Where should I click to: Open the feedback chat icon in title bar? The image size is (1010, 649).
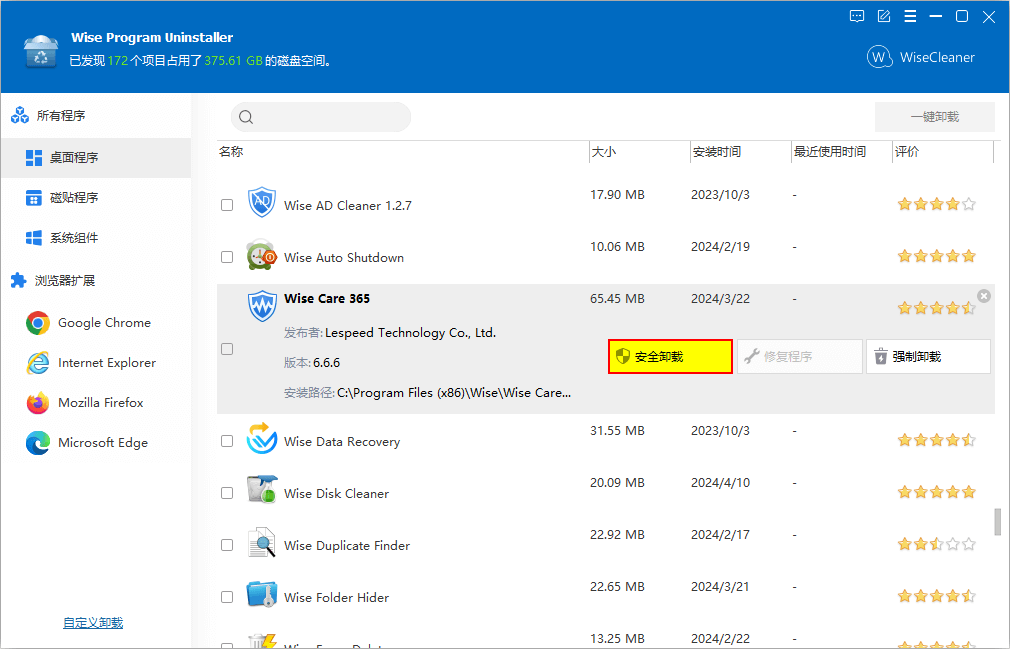(x=857, y=17)
